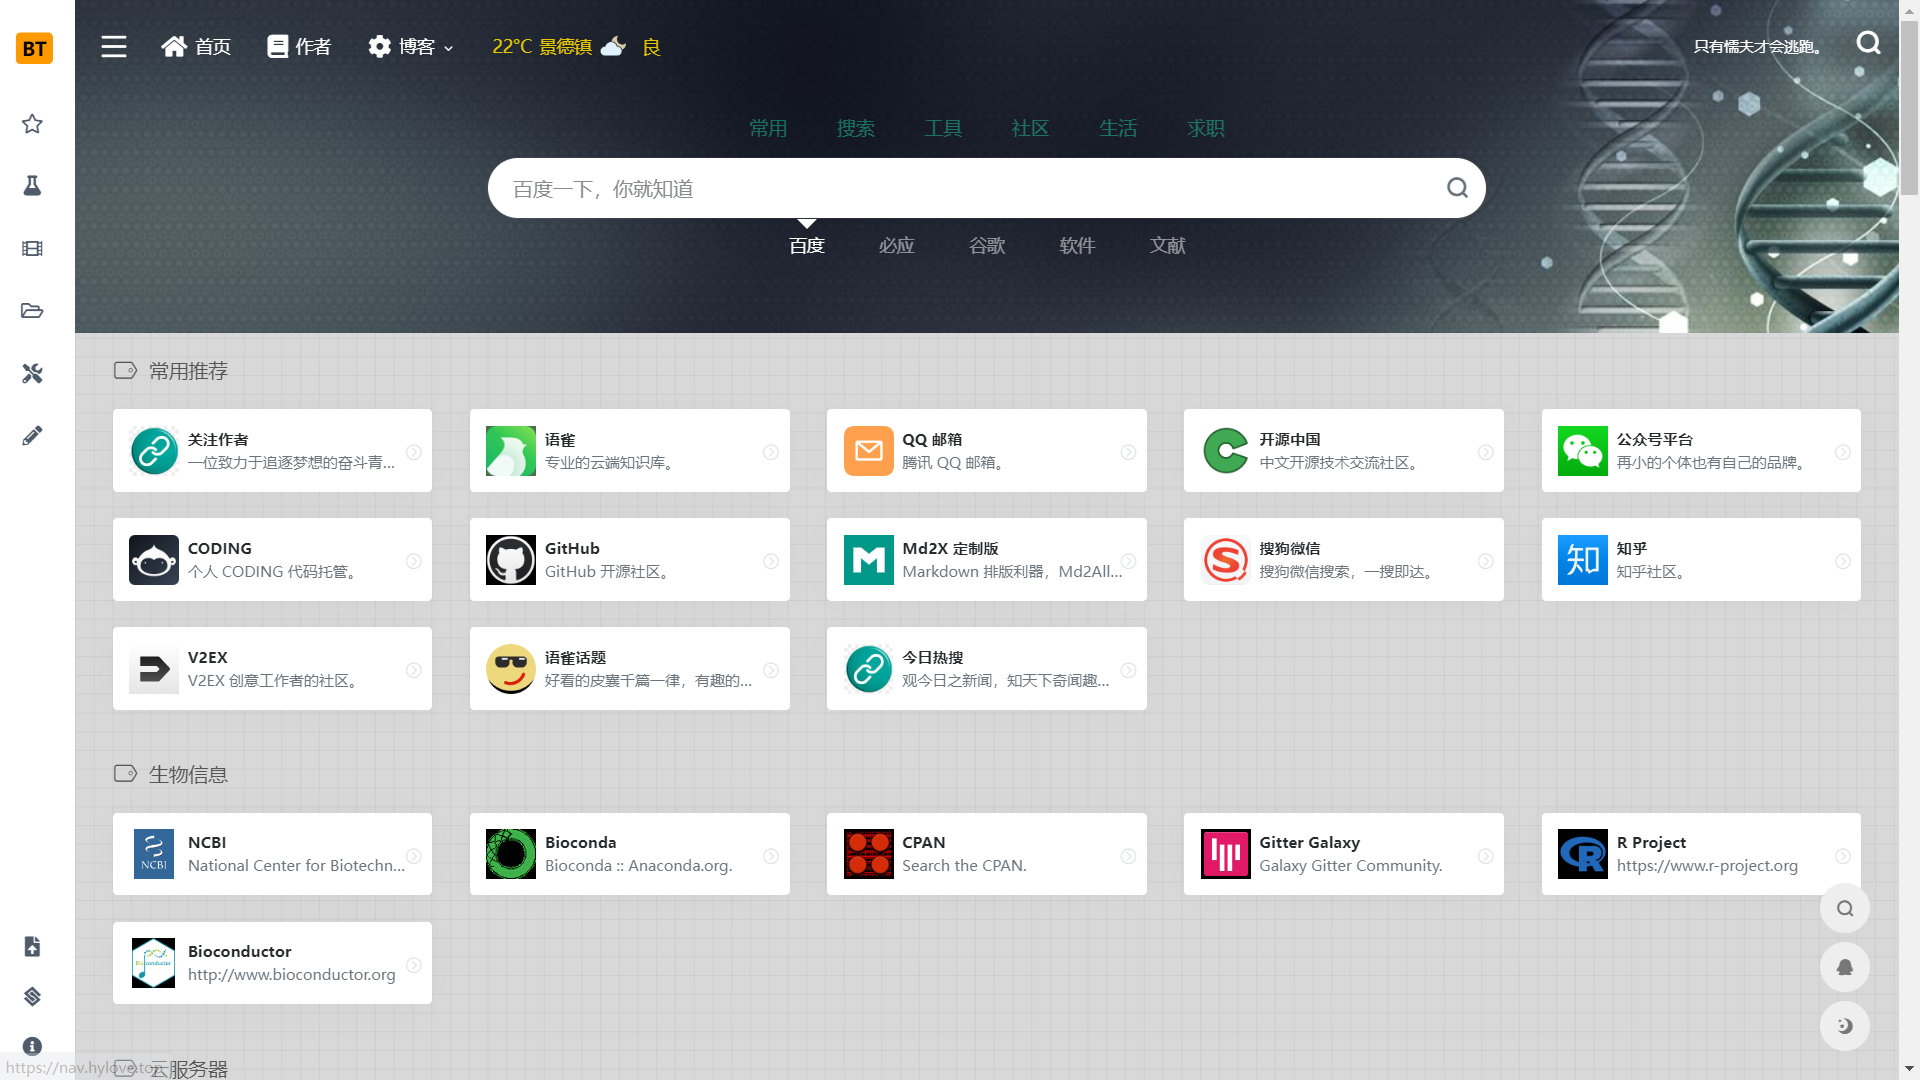The image size is (1920, 1080).
Task: Click the star icon in left sidebar
Action: (x=32, y=124)
